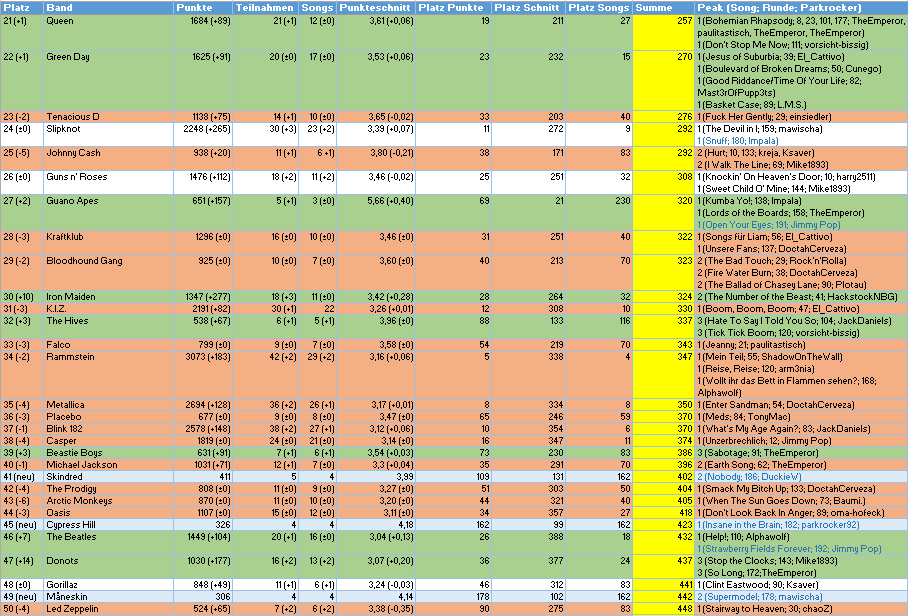The image size is (908, 616).
Task: Click the points value '3073 (+183)'
Action: coord(208,357)
